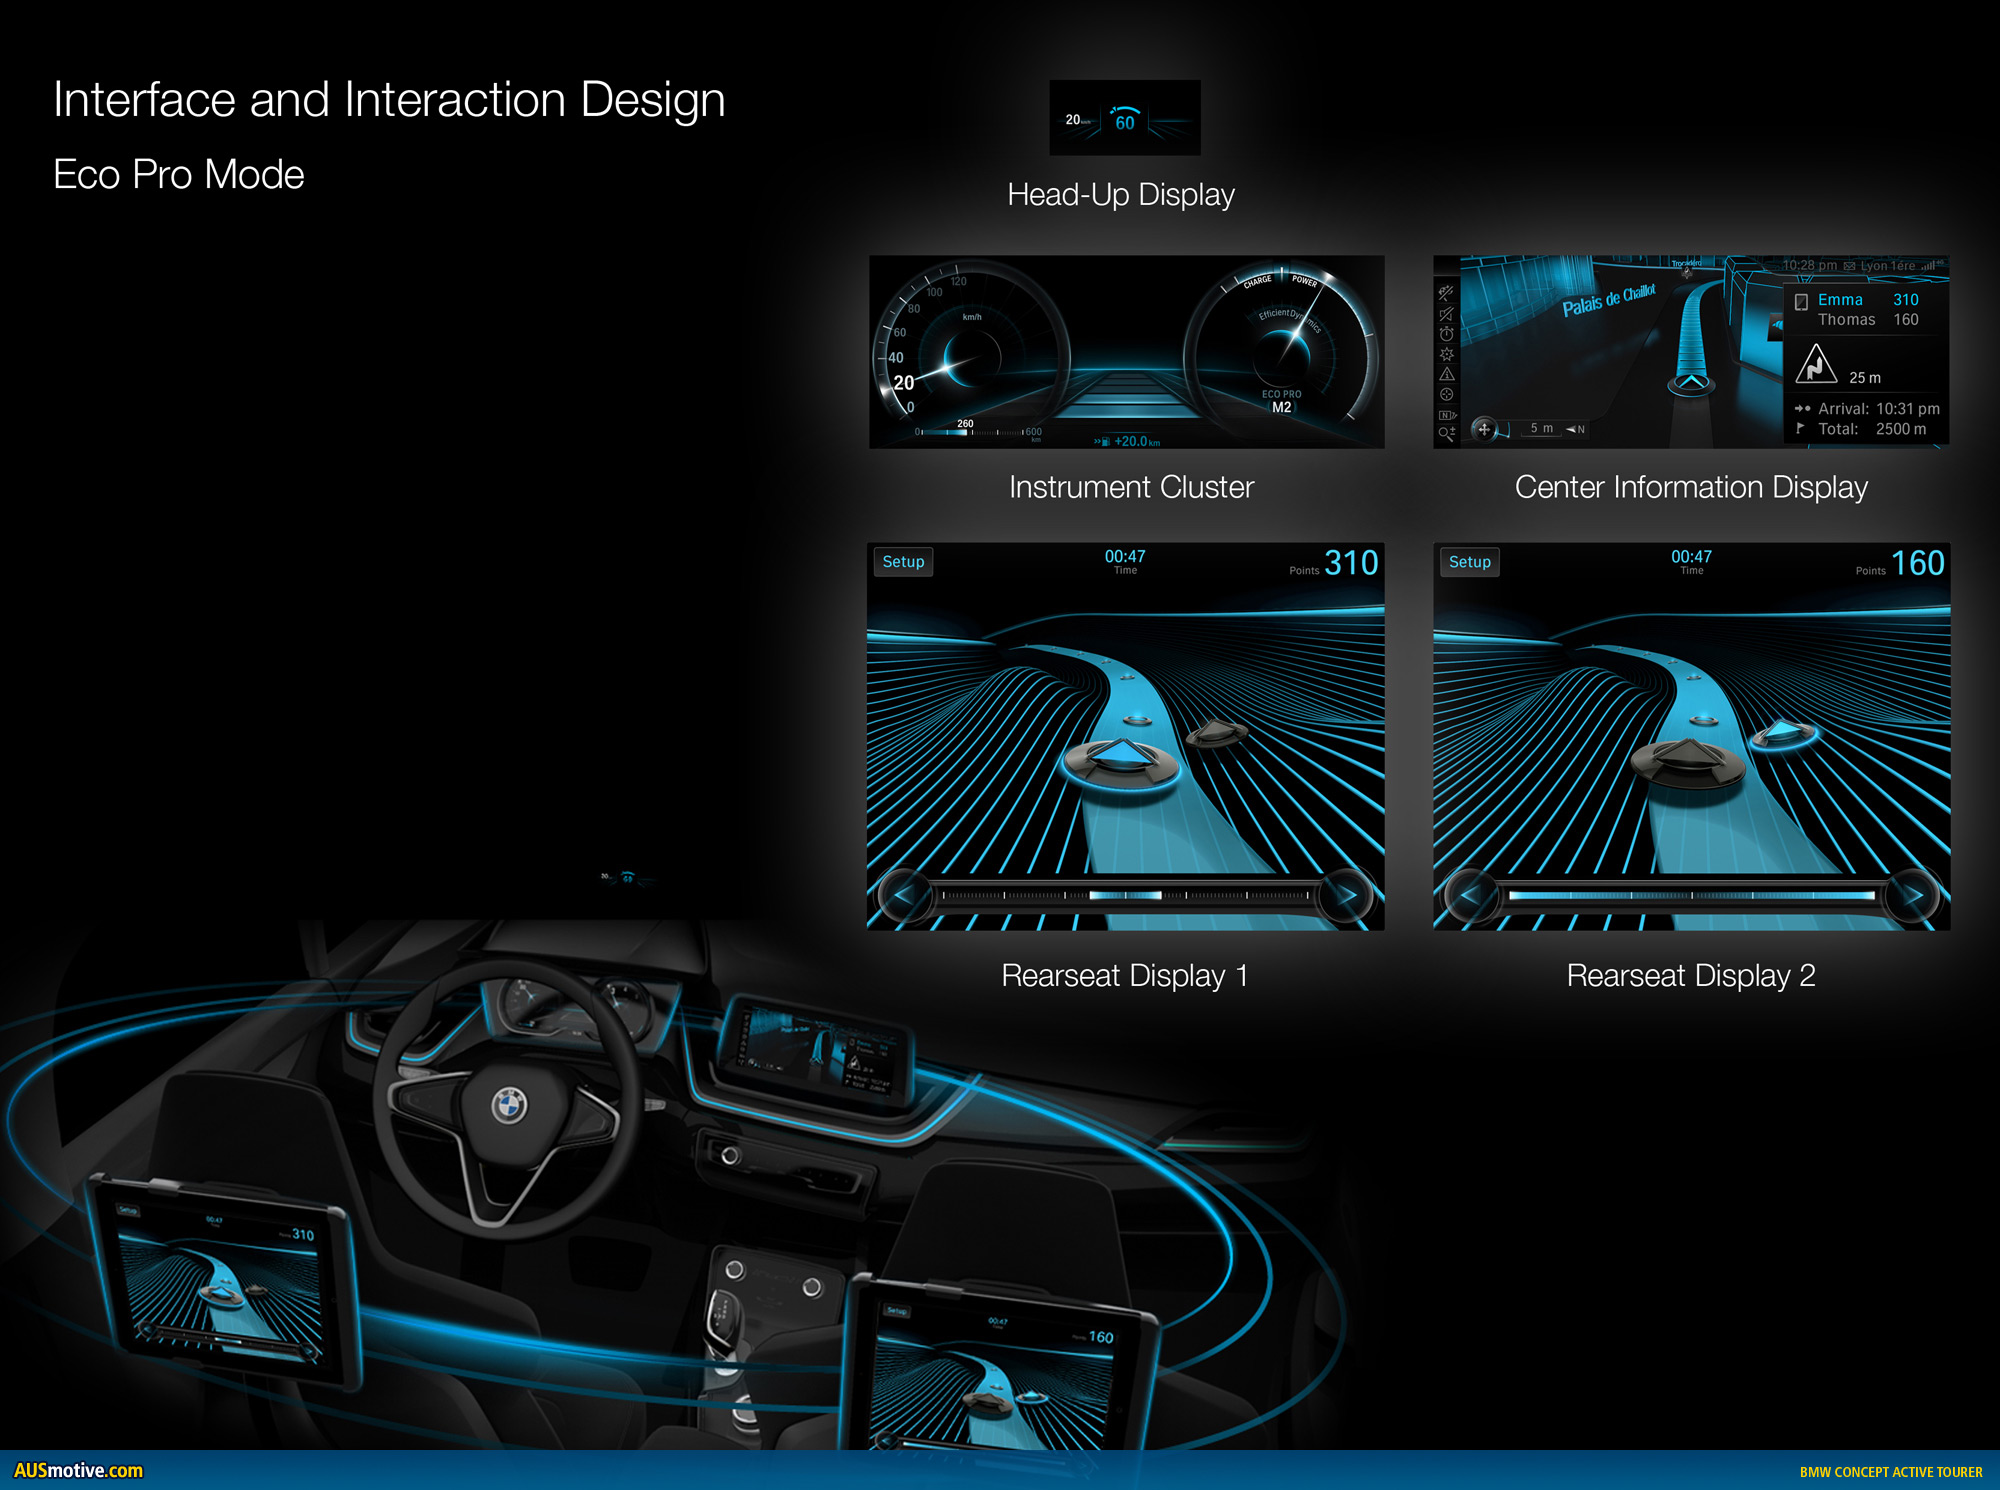
Task: Click right arrow on Rearseat Display 1
Action: [x=1346, y=896]
